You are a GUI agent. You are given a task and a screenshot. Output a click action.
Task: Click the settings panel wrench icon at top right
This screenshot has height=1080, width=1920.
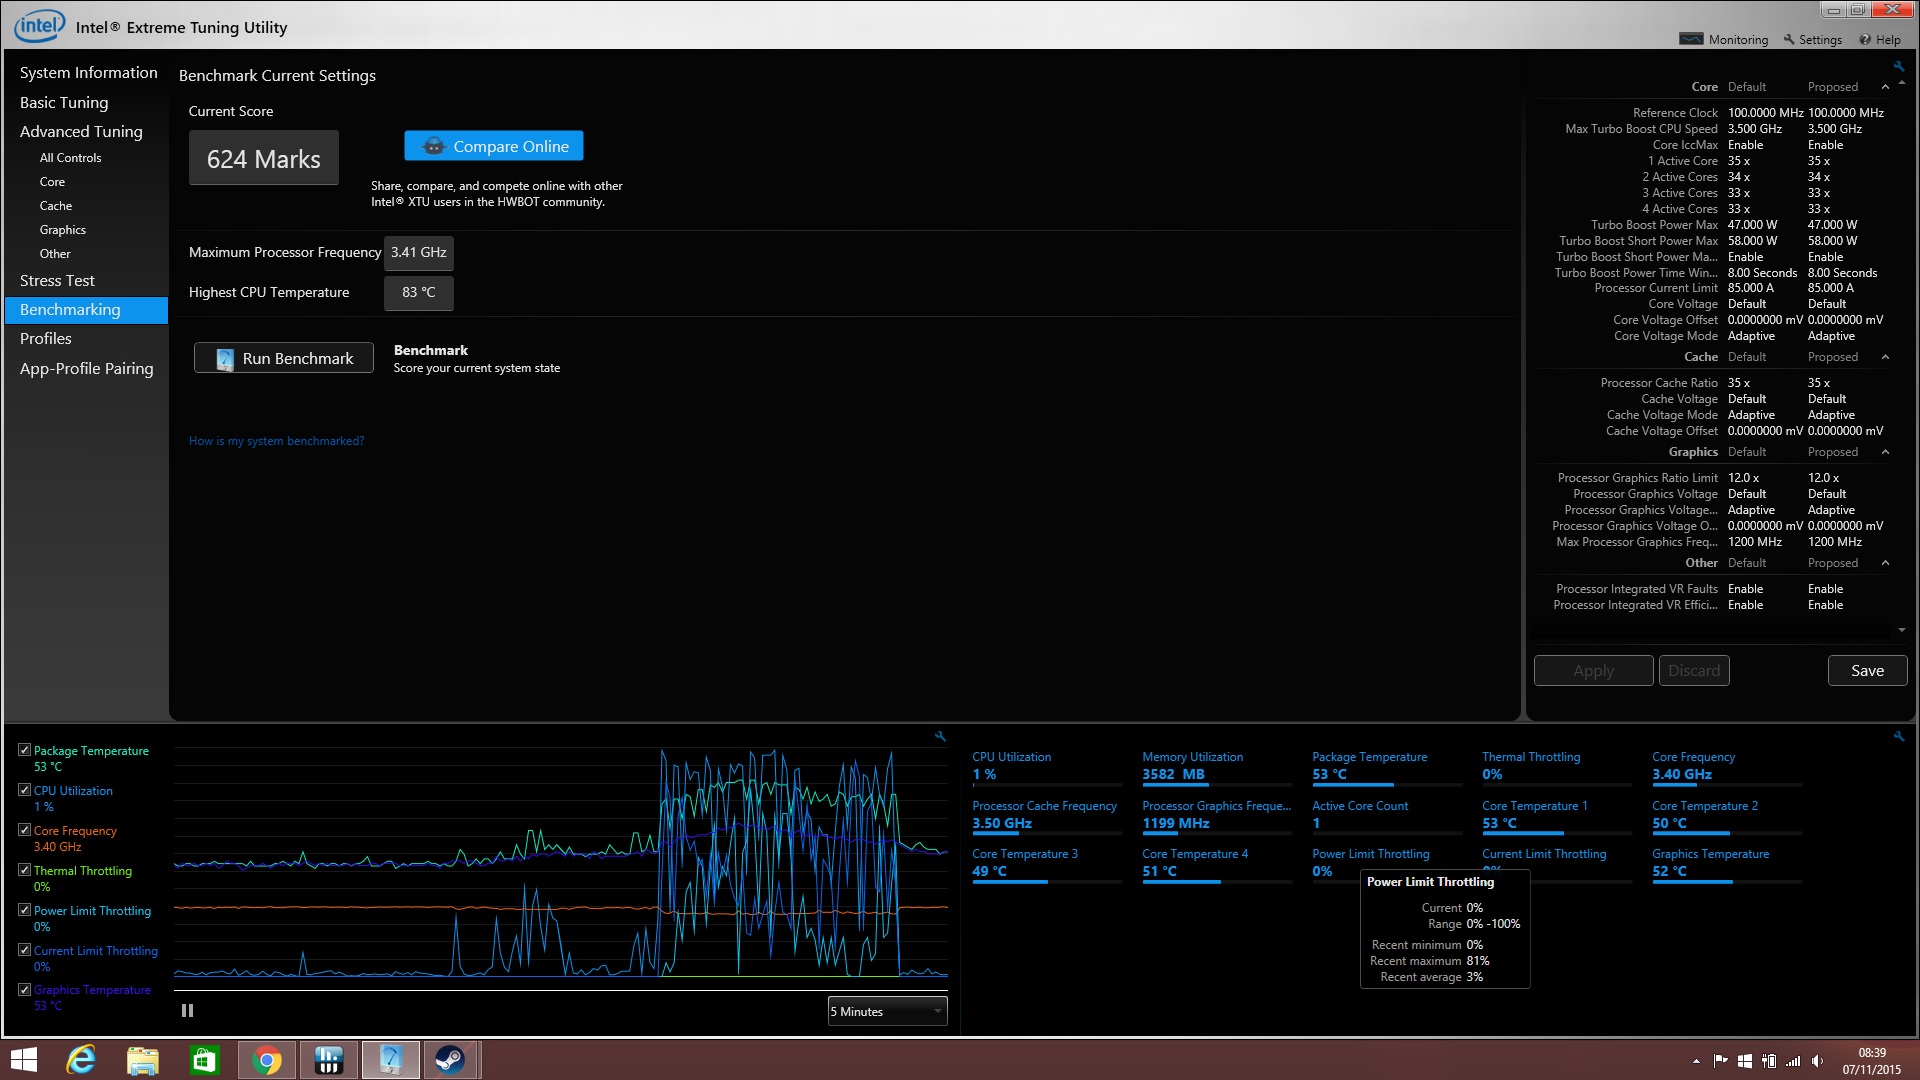tap(1898, 66)
